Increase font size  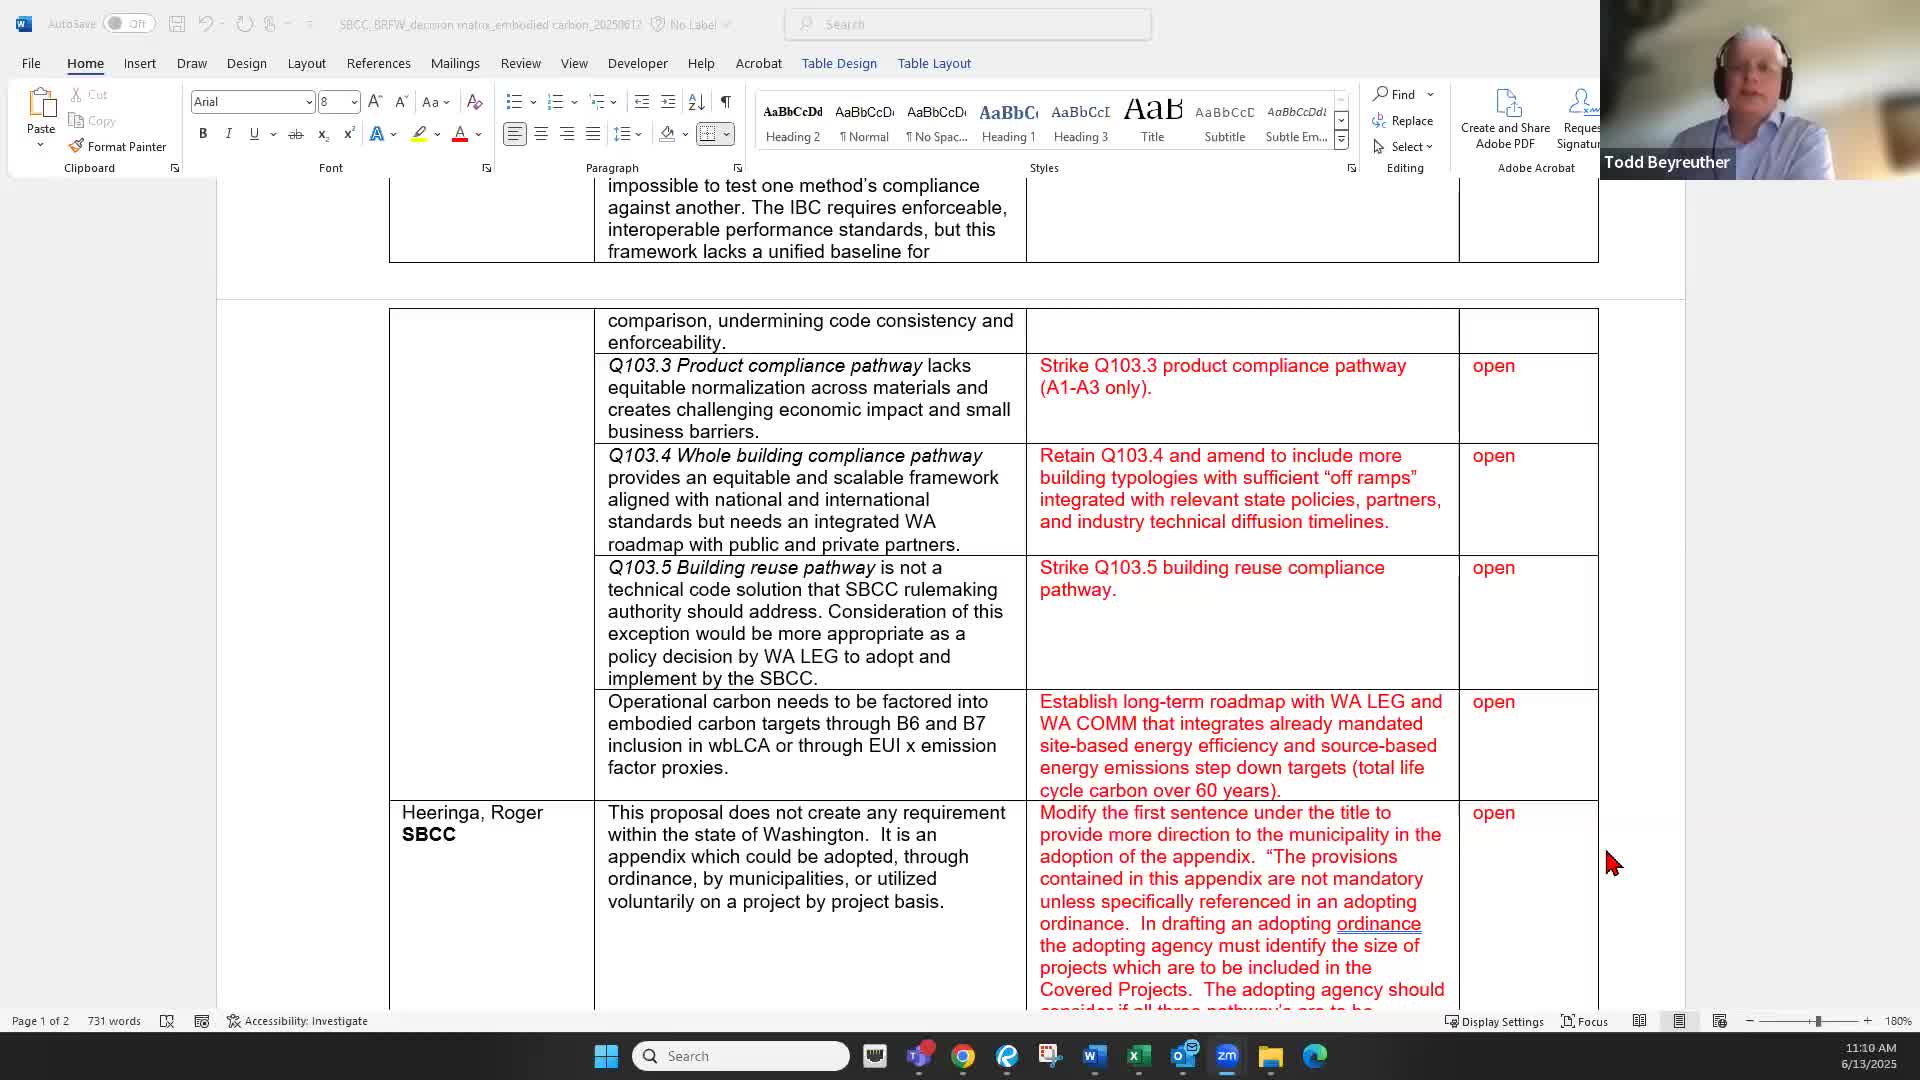(x=375, y=101)
